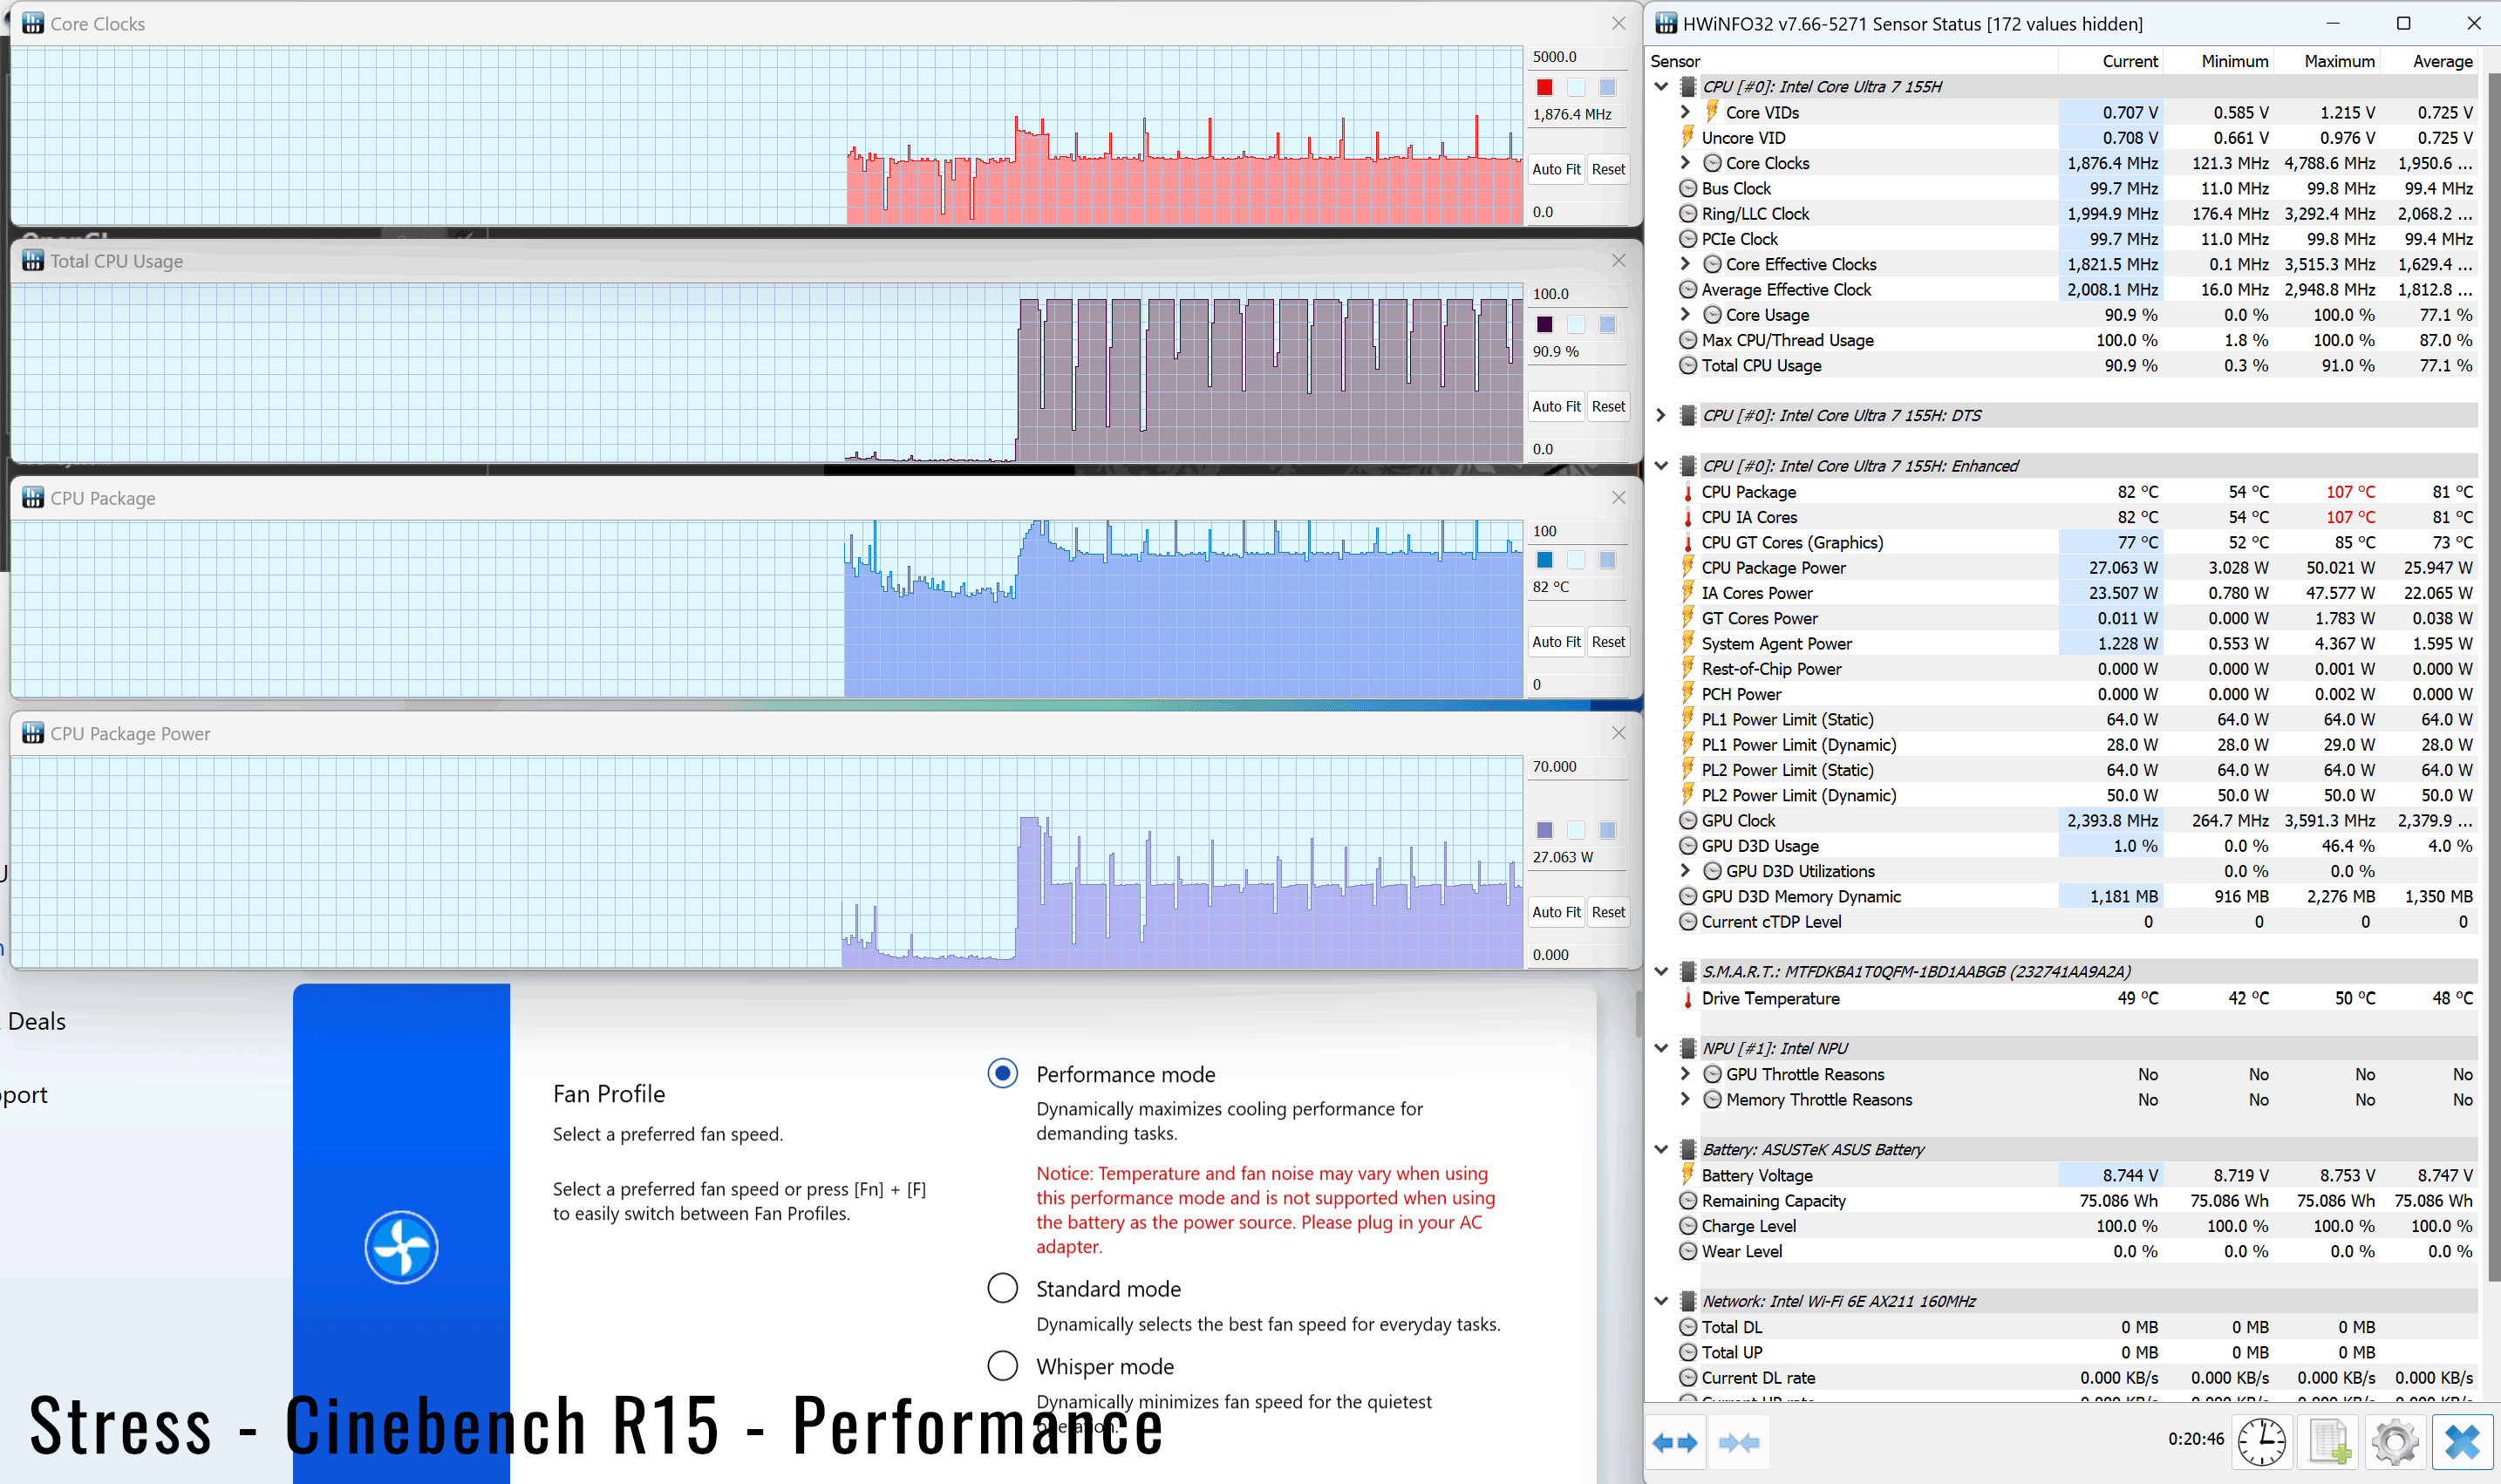The width and height of the screenshot is (2501, 1484).
Task: Click Auto Fit on Core Clocks graph
Action: pyautogui.click(x=1556, y=169)
